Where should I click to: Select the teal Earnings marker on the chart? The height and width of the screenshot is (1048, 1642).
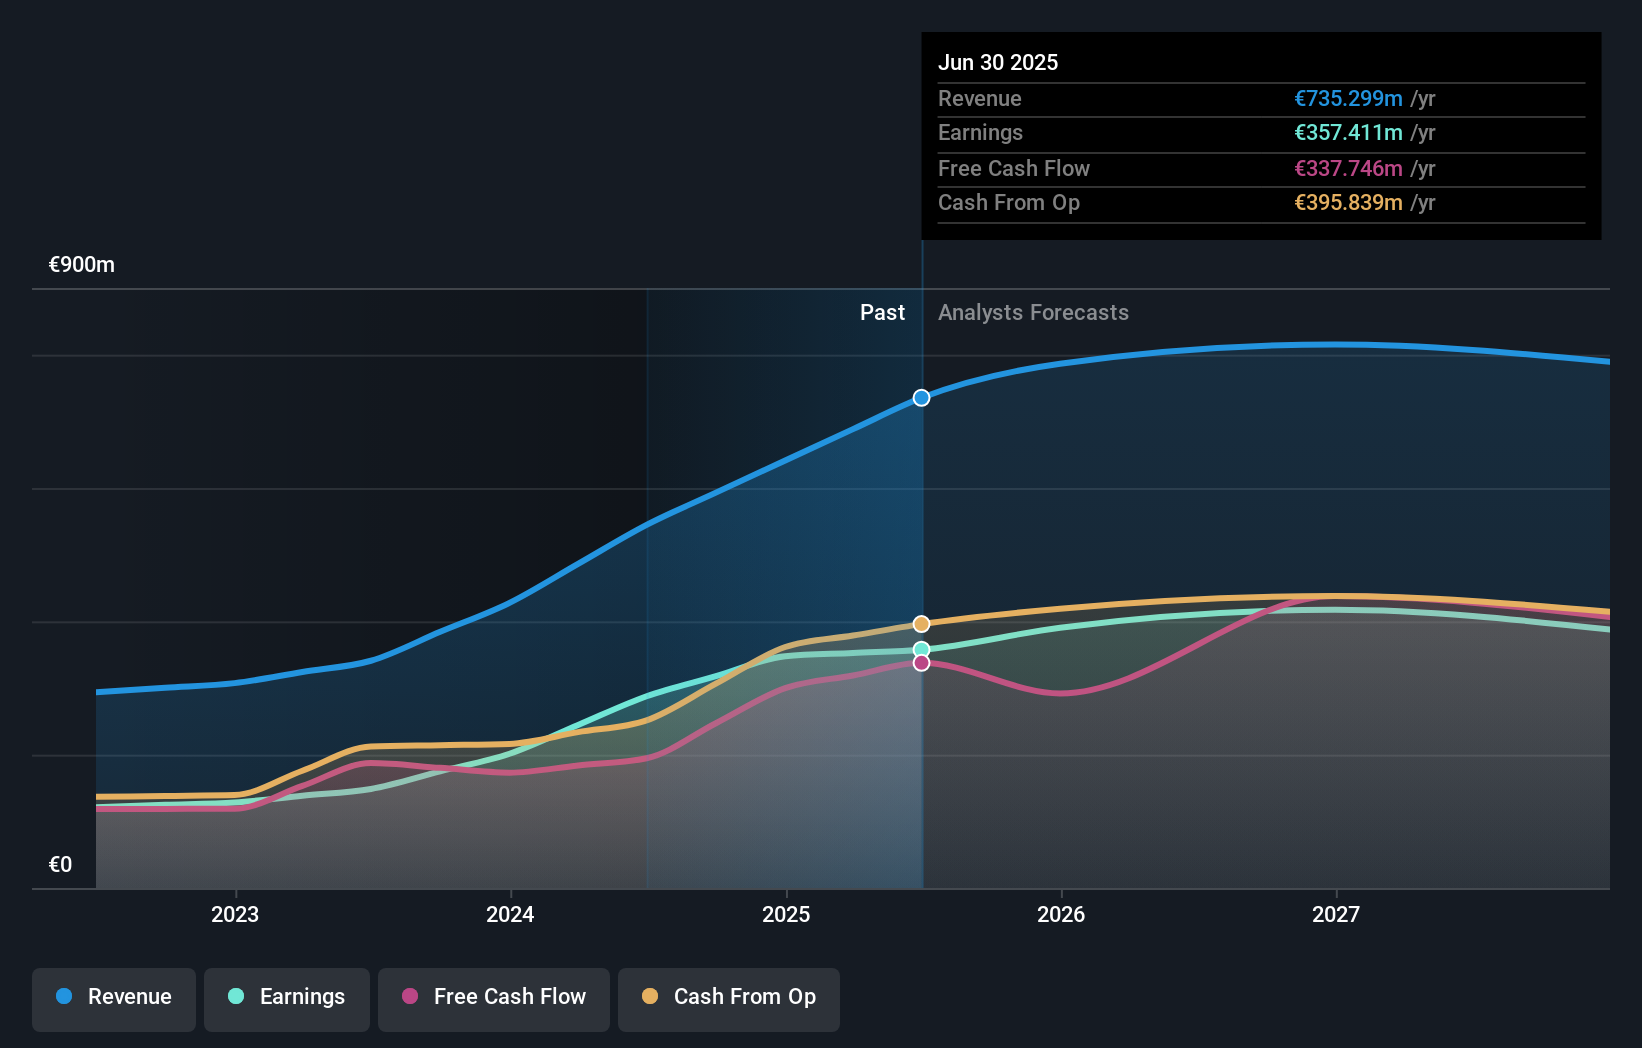click(920, 648)
